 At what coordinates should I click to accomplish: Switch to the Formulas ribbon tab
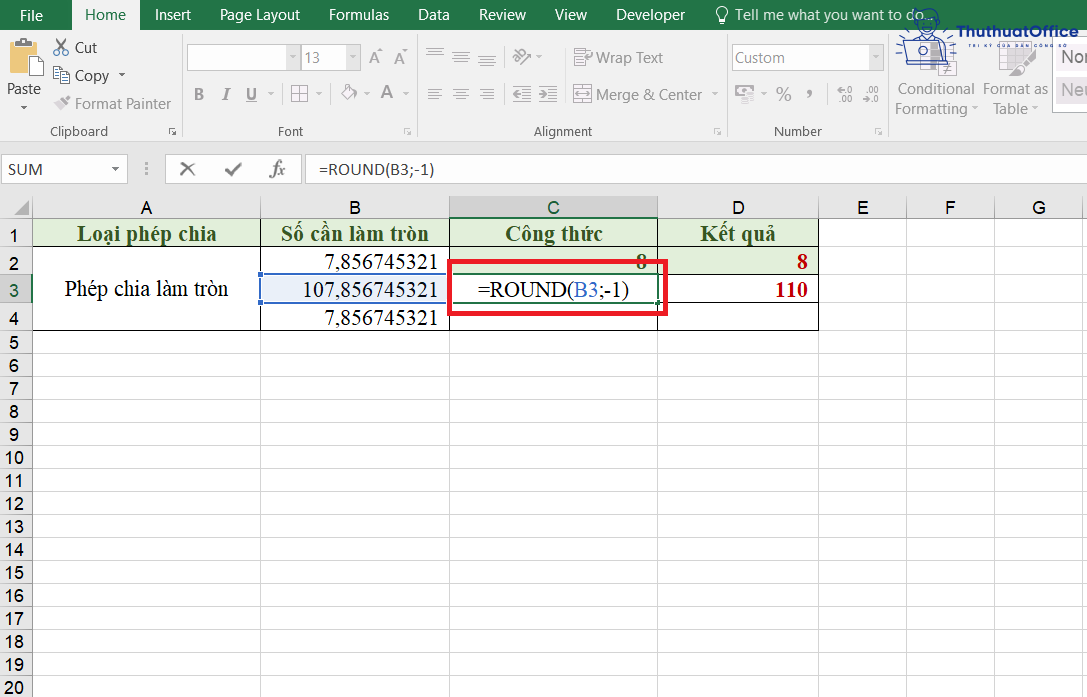[358, 14]
